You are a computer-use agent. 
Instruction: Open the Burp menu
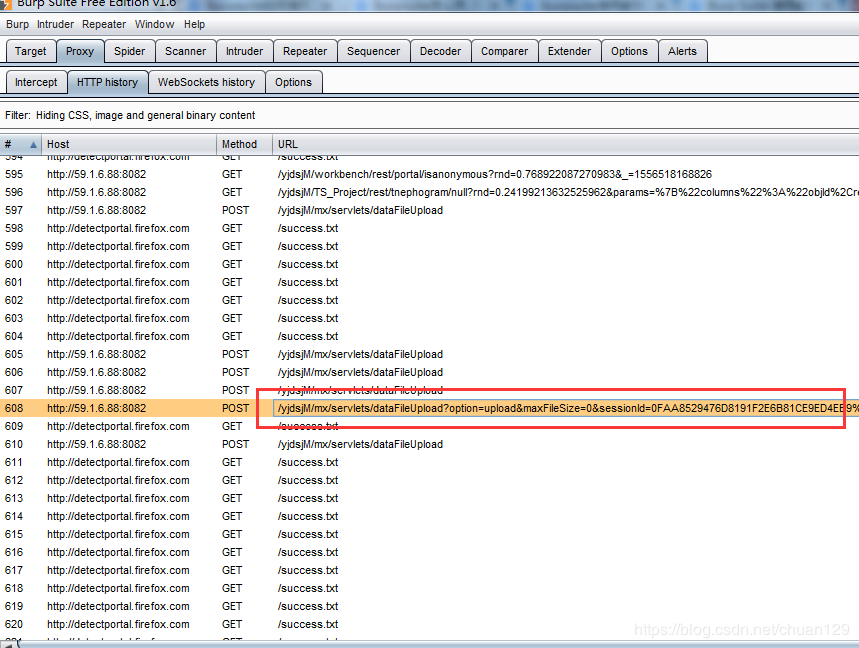[x=17, y=24]
